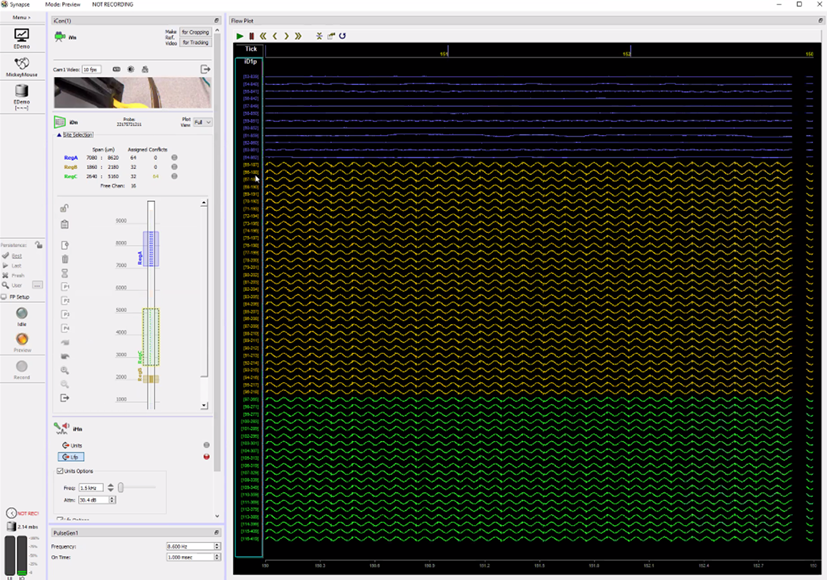827x580 pixels.
Task: Switch runtime mode to Preview
Action: [21, 340]
